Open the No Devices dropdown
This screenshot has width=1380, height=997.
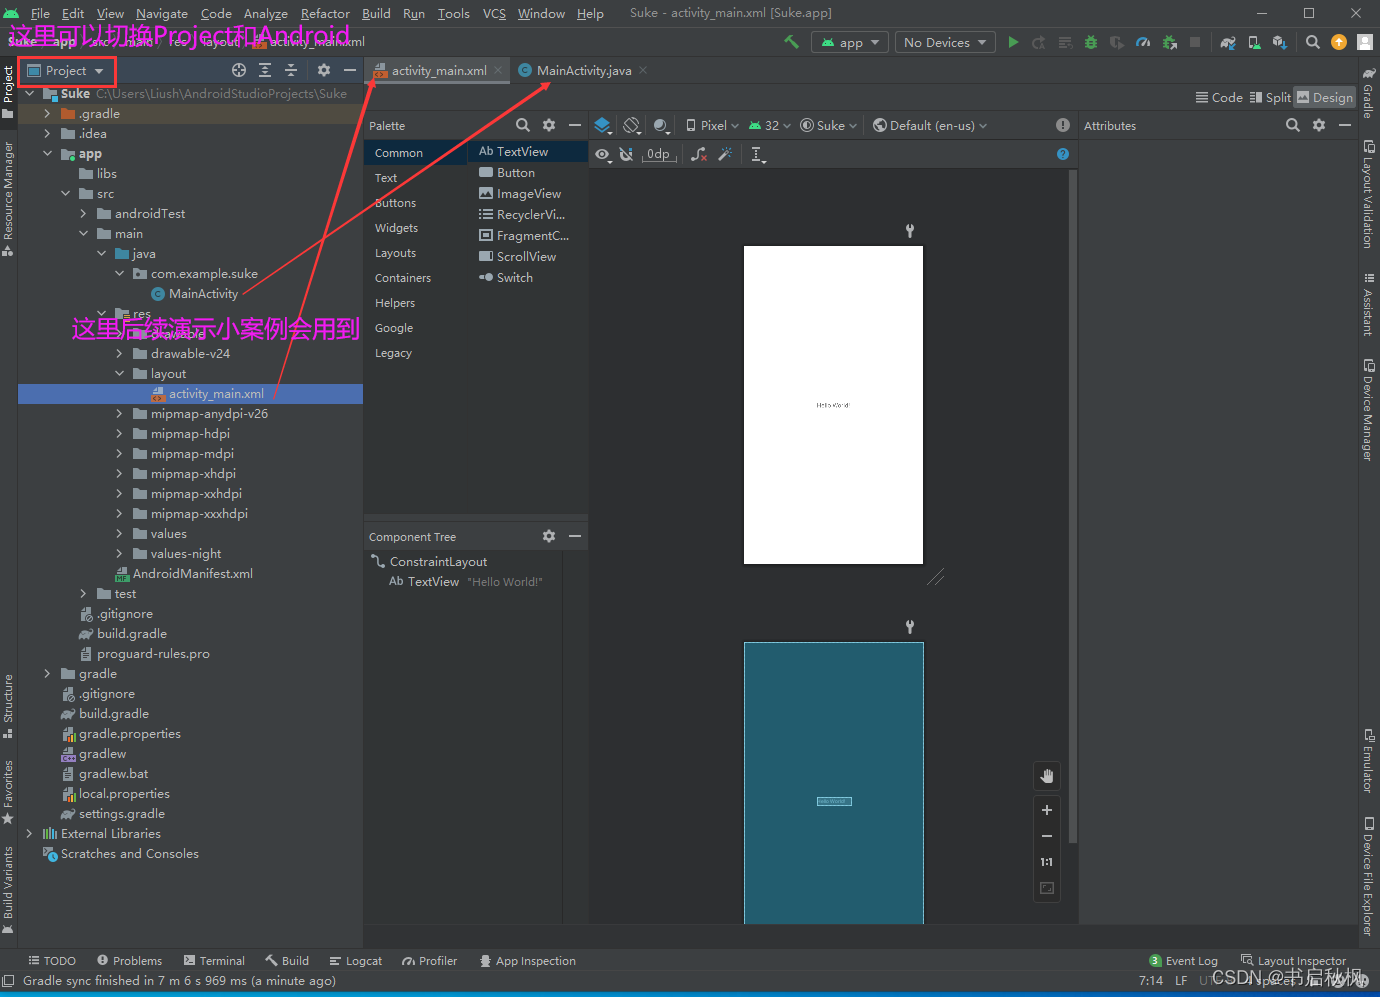[944, 42]
